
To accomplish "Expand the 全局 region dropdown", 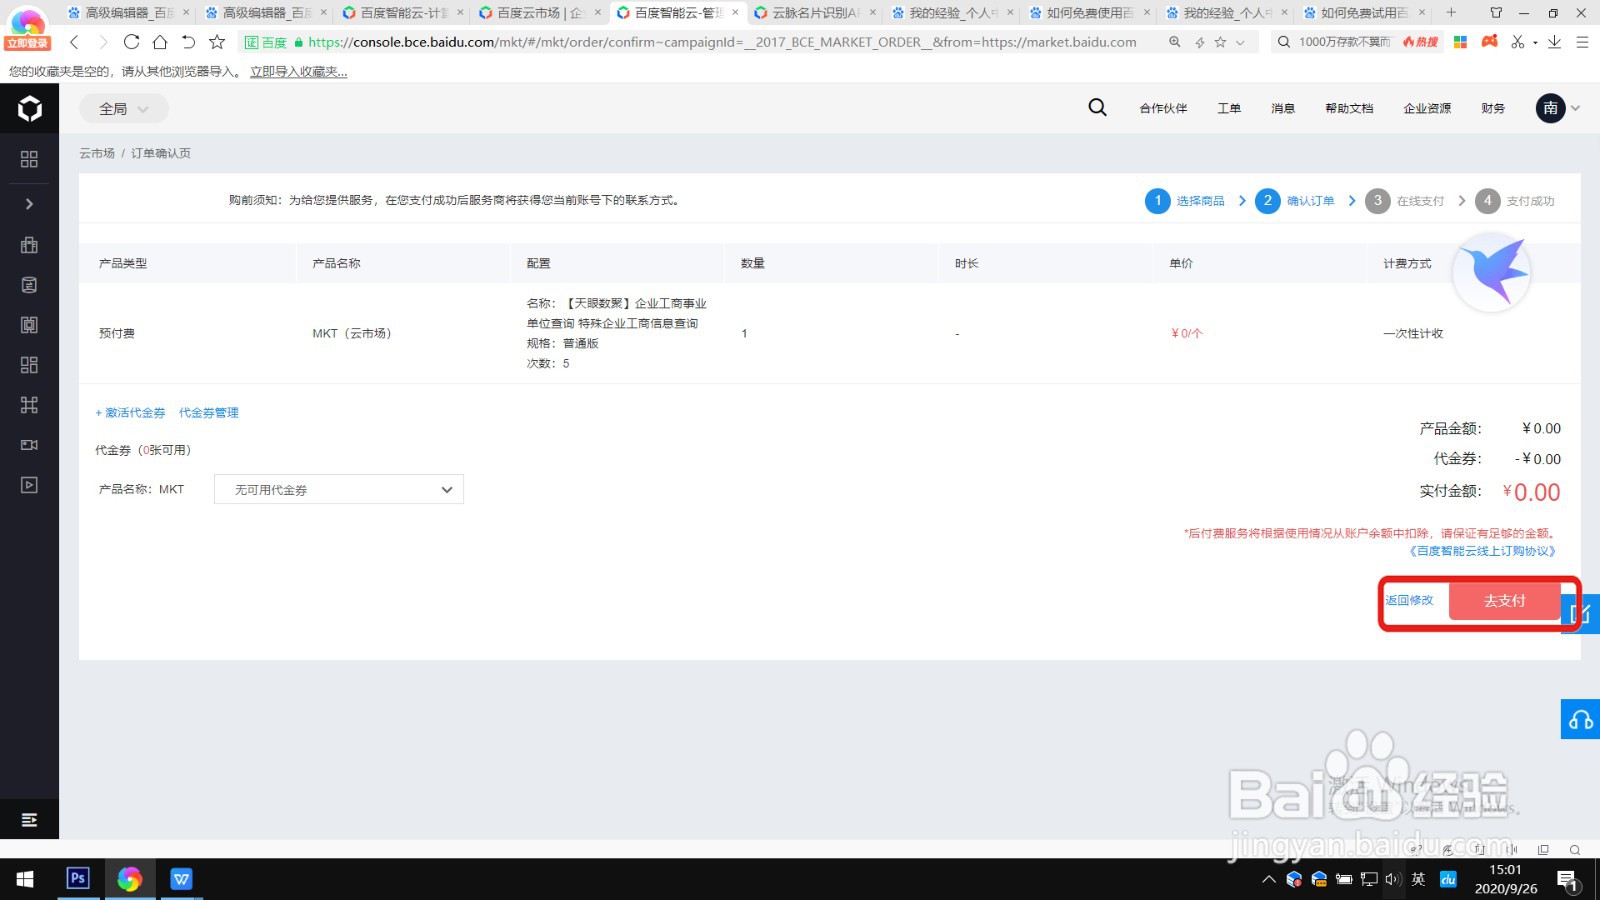I will [122, 107].
